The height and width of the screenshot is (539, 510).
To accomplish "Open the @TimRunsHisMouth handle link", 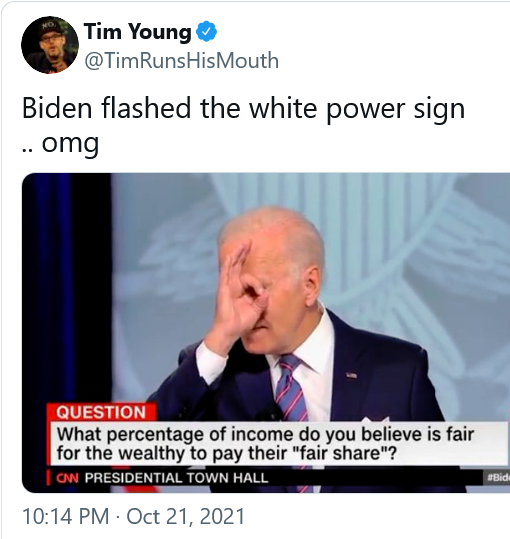I will [x=182, y=60].
